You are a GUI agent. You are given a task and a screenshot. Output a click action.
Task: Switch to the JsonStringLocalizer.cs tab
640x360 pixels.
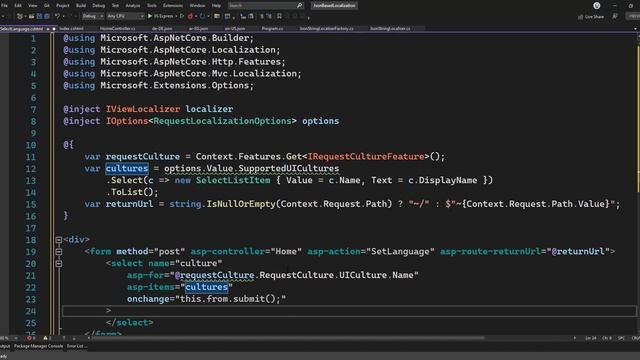point(390,29)
